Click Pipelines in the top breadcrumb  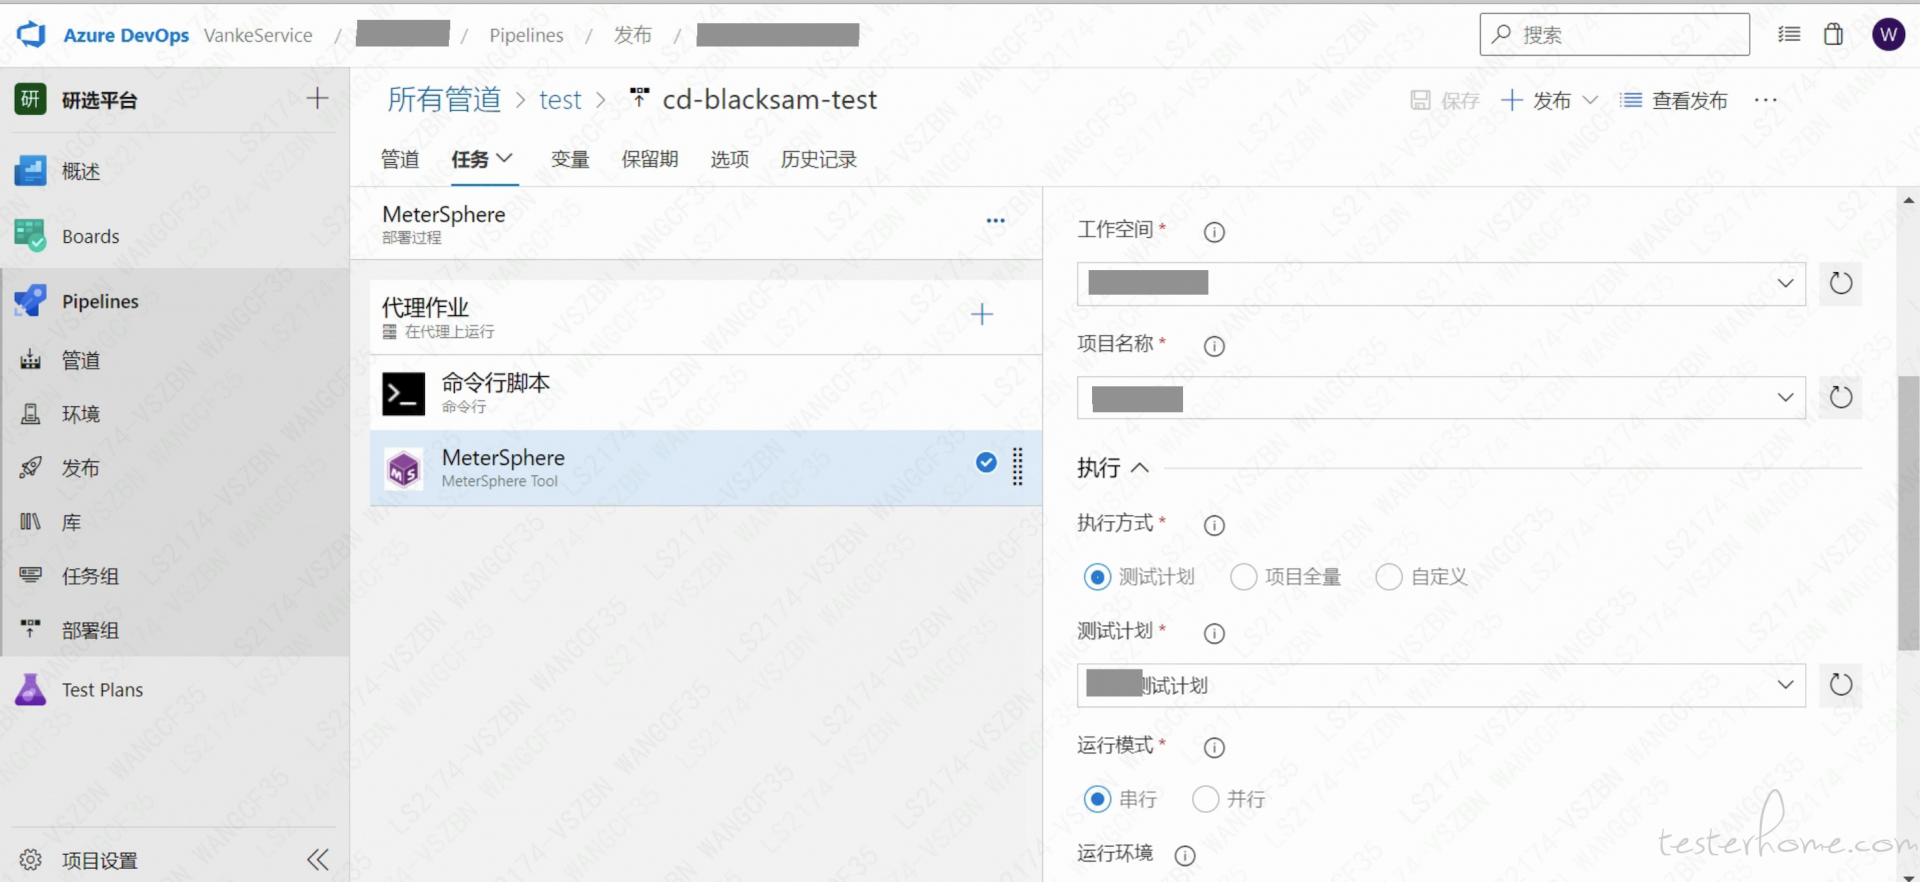click(x=526, y=35)
